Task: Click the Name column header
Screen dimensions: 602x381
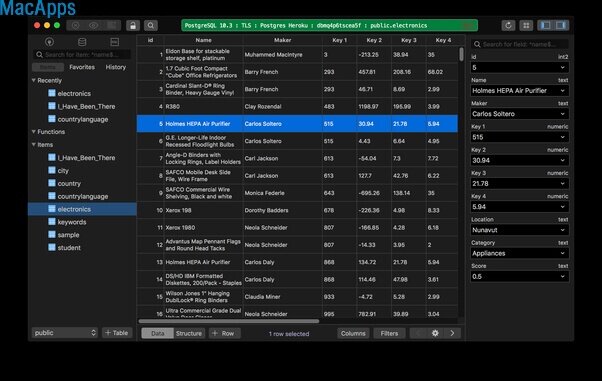Action: 203,40
